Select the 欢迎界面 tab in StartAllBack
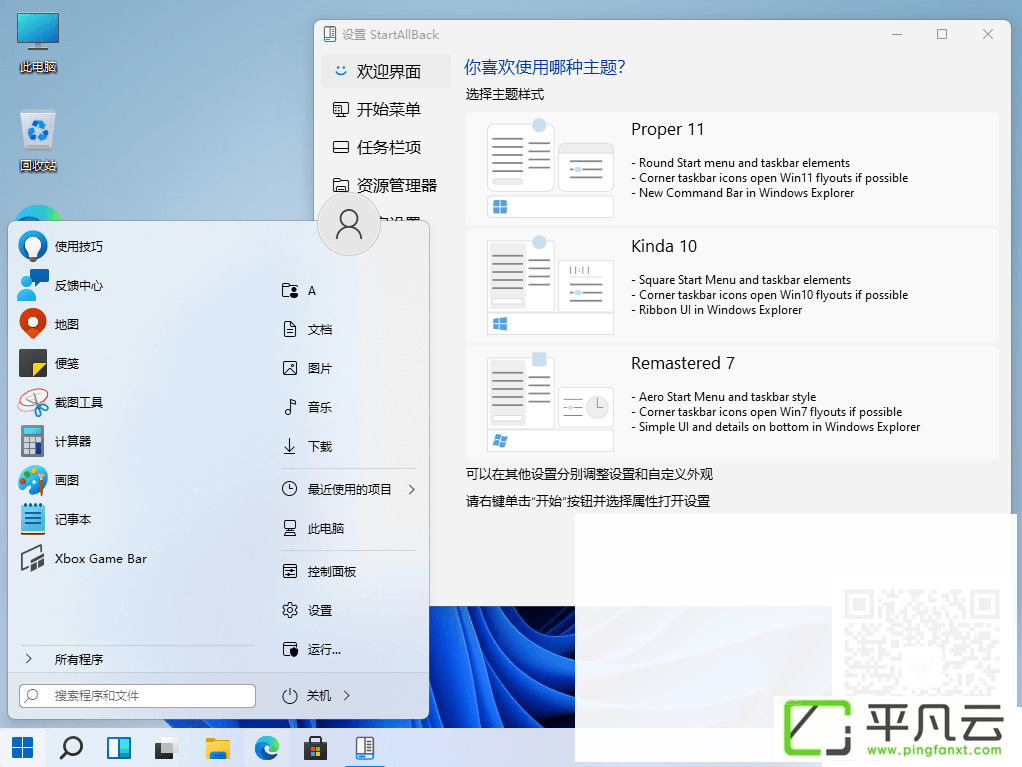 [x=386, y=71]
